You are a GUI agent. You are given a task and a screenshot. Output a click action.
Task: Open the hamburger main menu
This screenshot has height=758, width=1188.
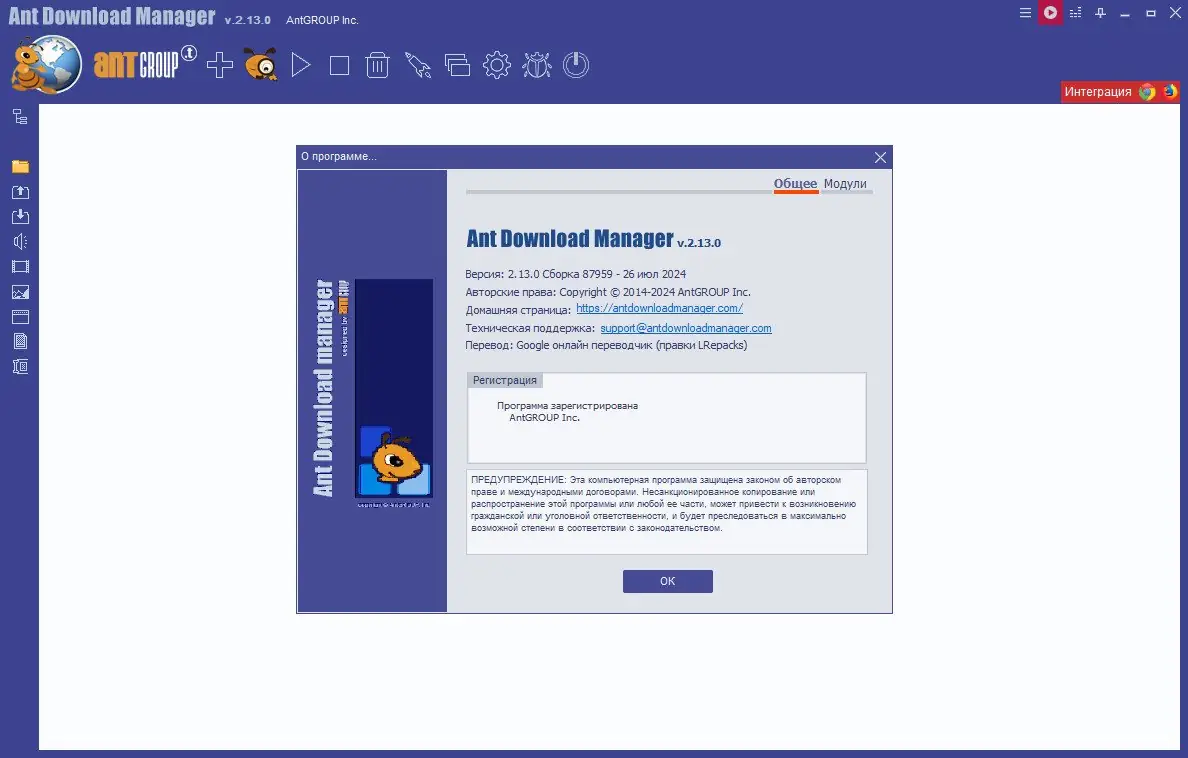point(1025,13)
